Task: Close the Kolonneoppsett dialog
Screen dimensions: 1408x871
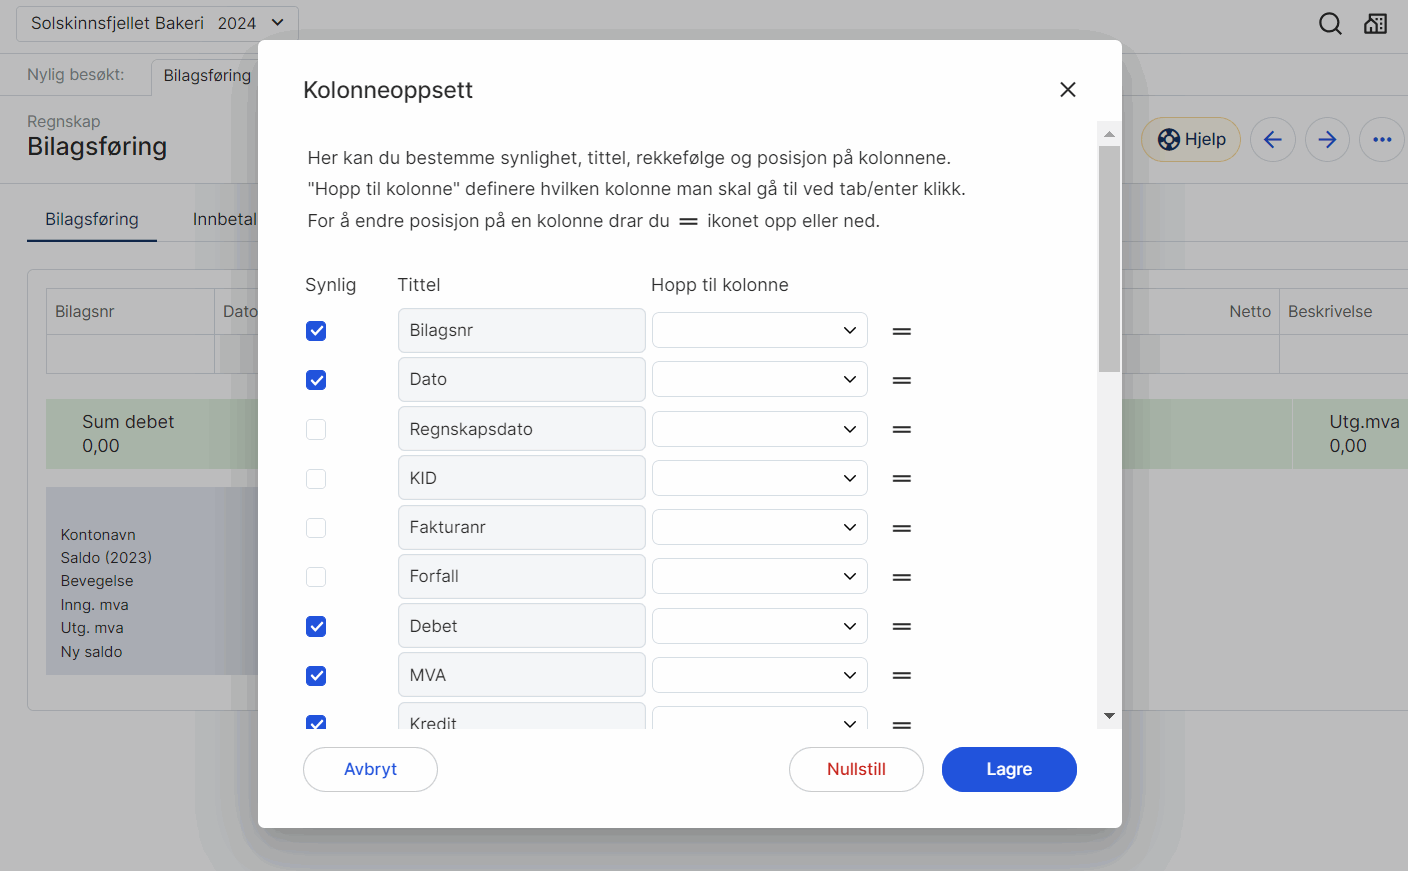Action: click(1068, 90)
